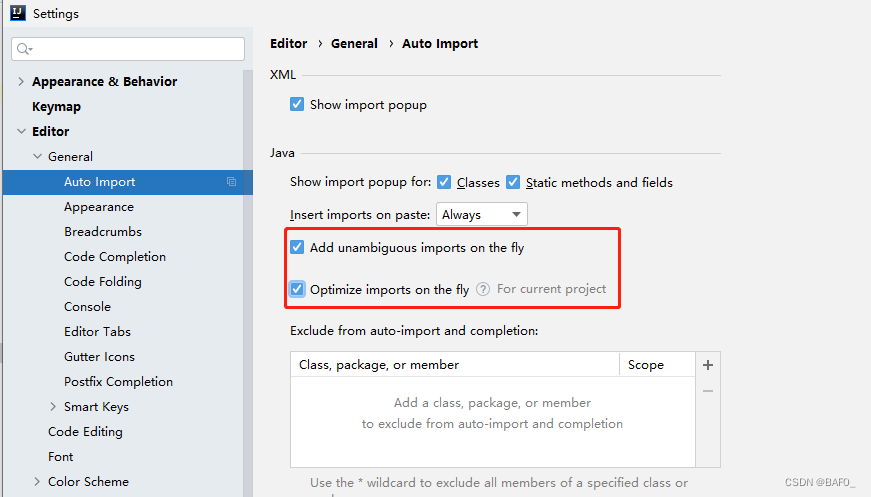The image size is (871, 497).
Task: Open help icon for Optimize imports
Action: point(483,289)
